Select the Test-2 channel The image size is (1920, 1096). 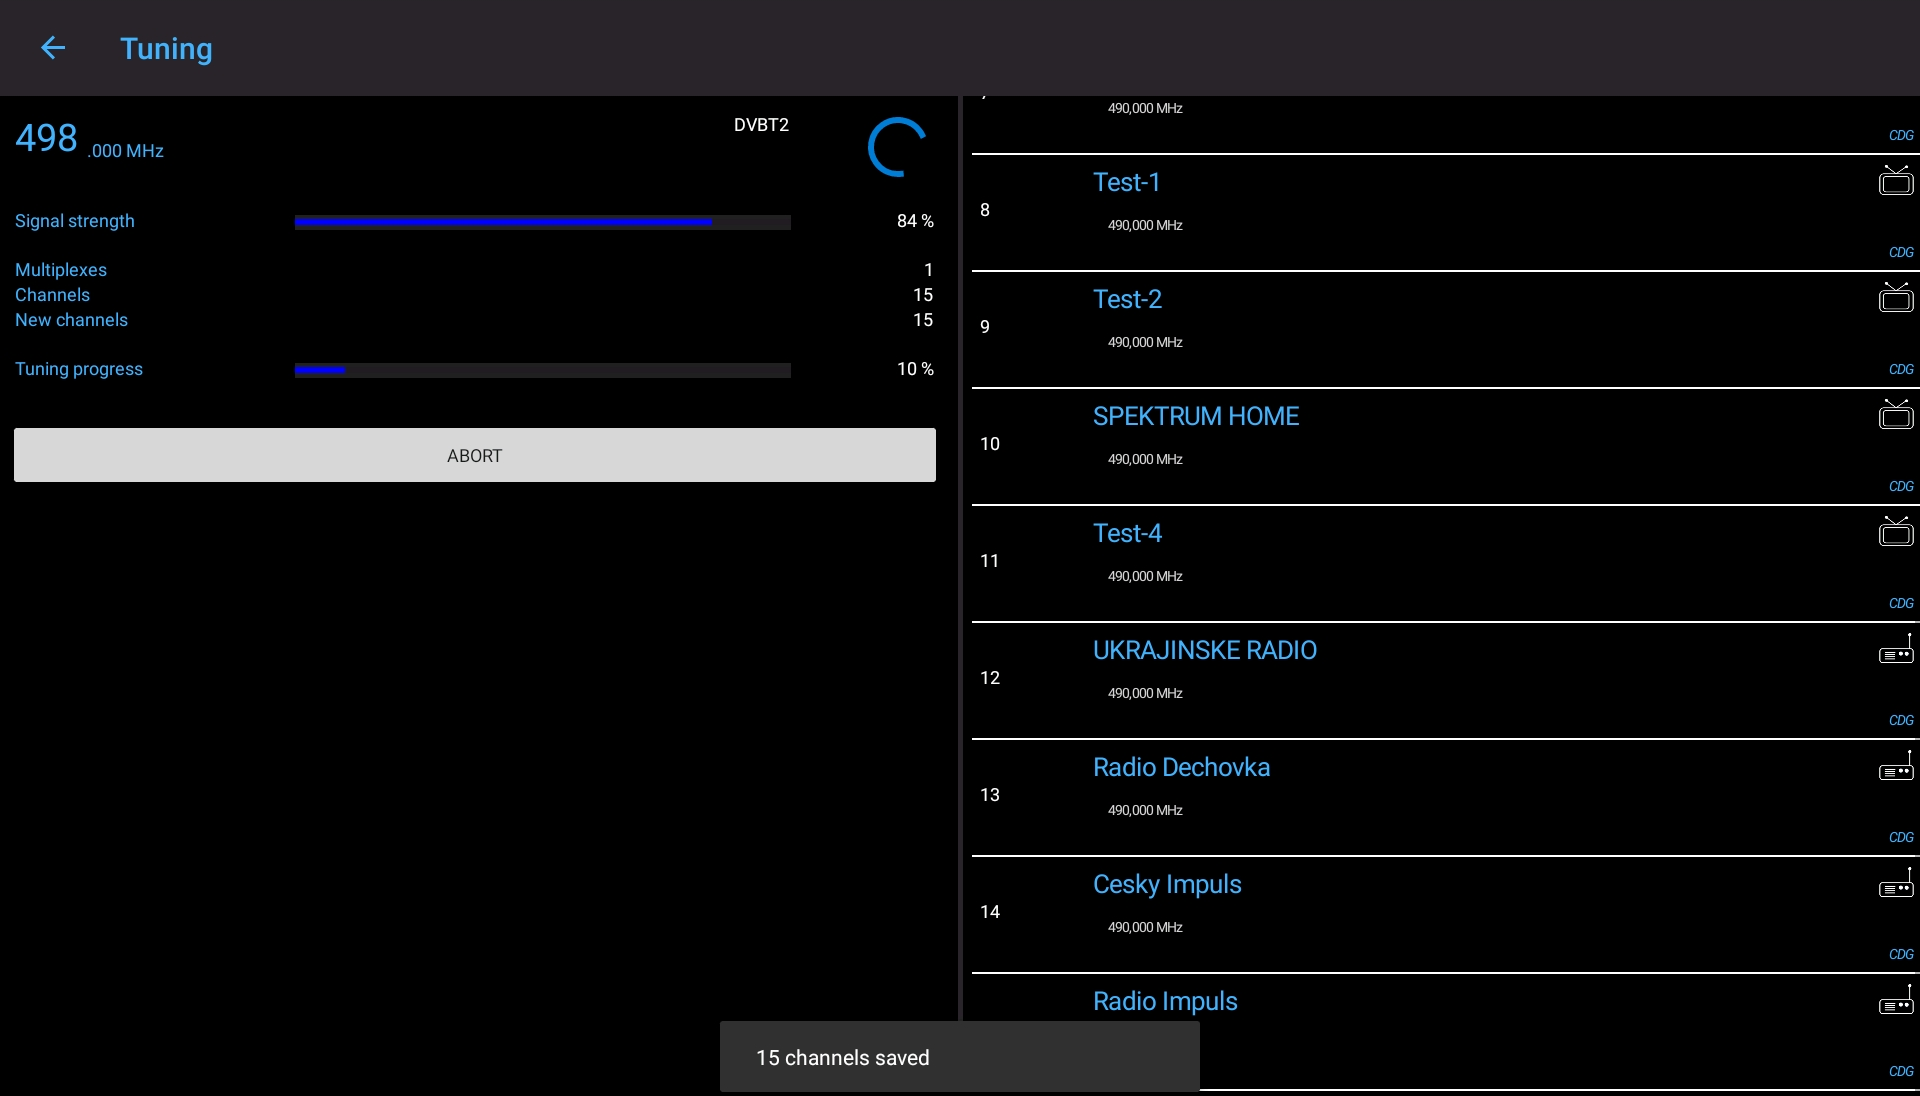point(1445,329)
